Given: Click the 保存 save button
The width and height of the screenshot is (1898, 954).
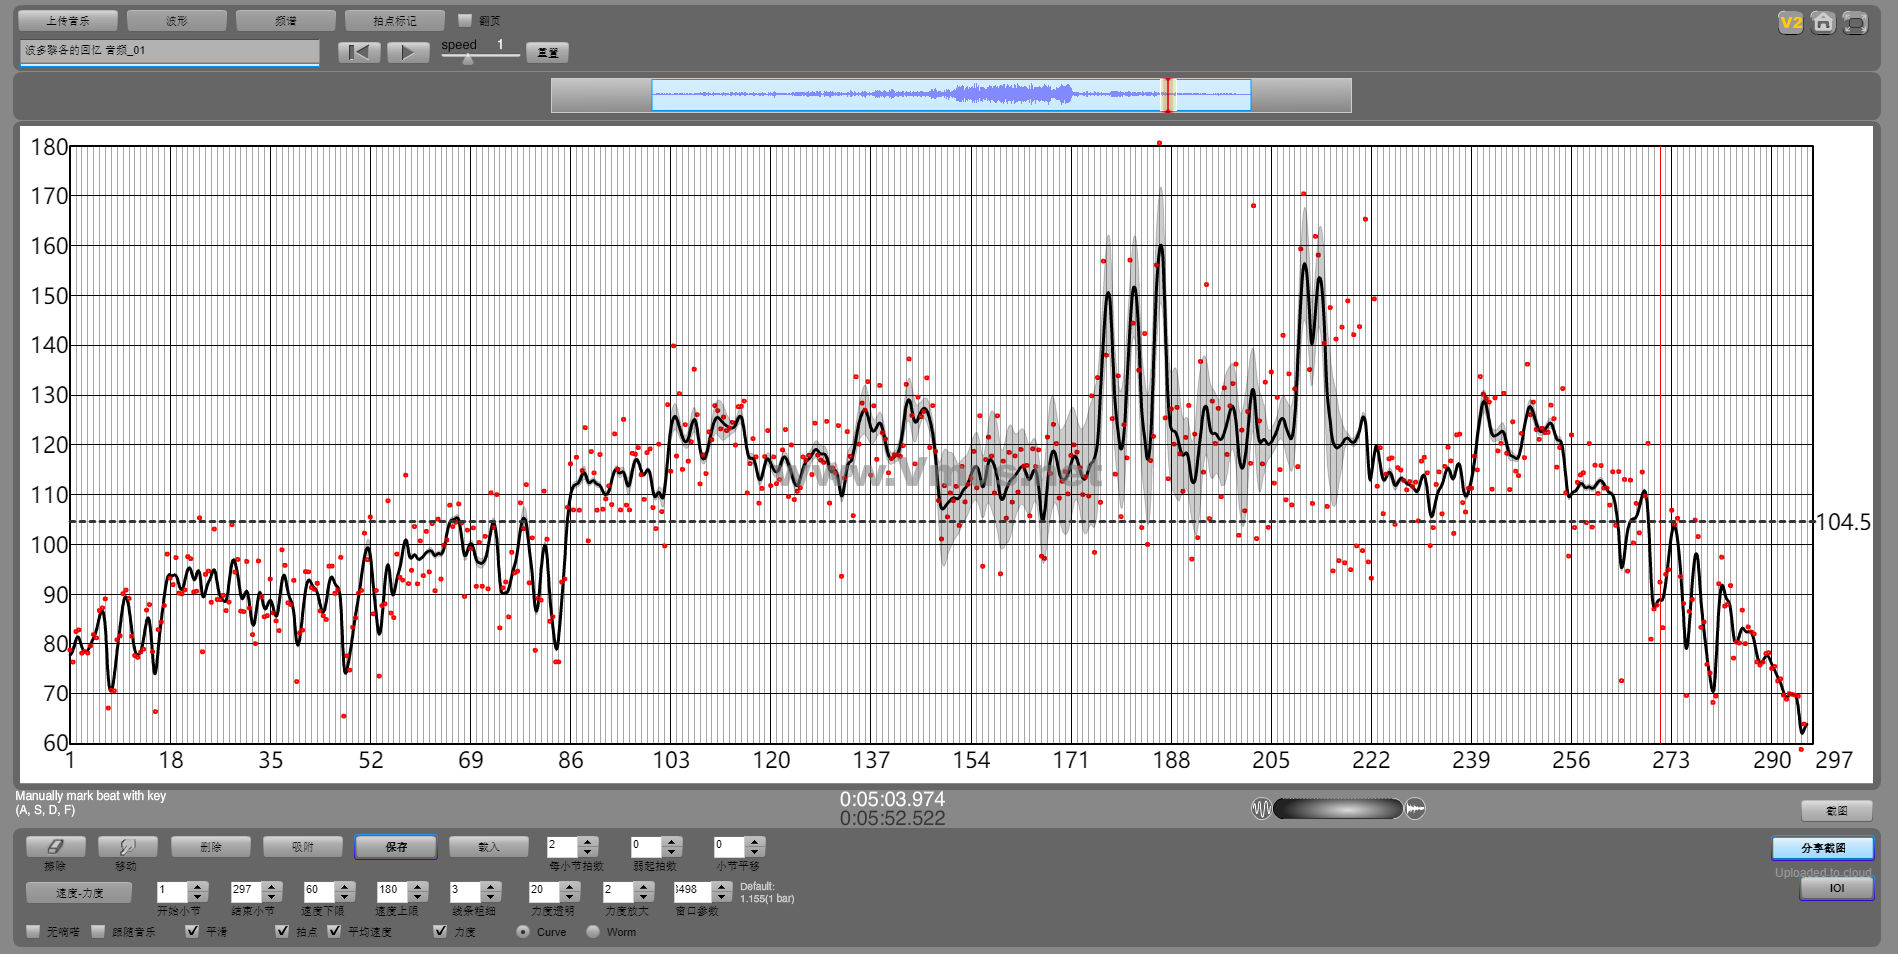Looking at the screenshot, I should pyautogui.click(x=396, y=847).
